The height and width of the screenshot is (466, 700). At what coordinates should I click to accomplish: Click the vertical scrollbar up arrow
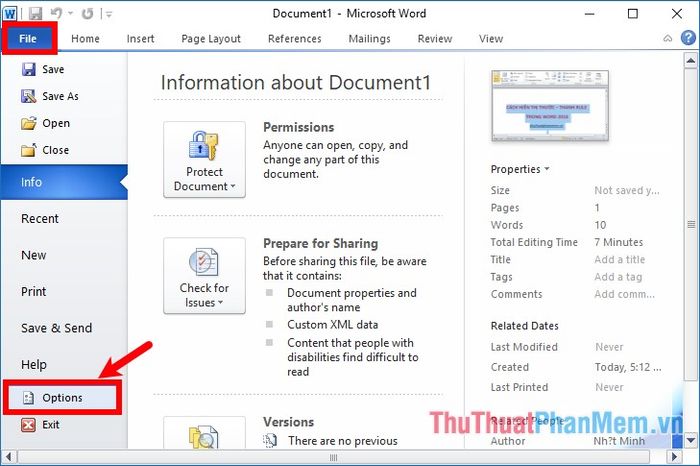[x=691, y=60]
